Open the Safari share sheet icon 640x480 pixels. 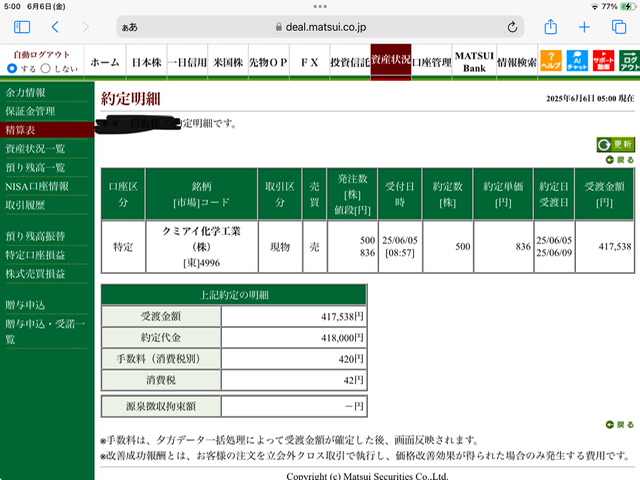(551, 27)
